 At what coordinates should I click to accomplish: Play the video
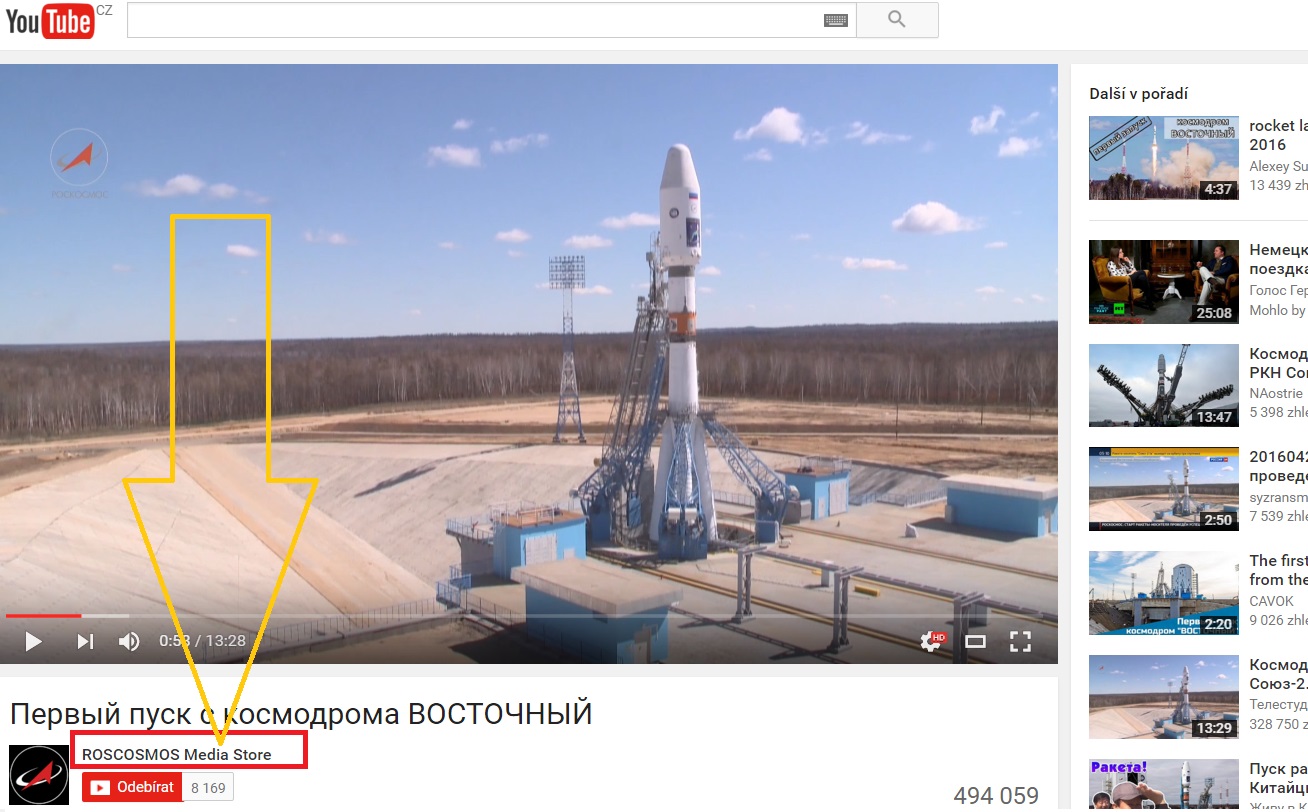coord(33,642)
